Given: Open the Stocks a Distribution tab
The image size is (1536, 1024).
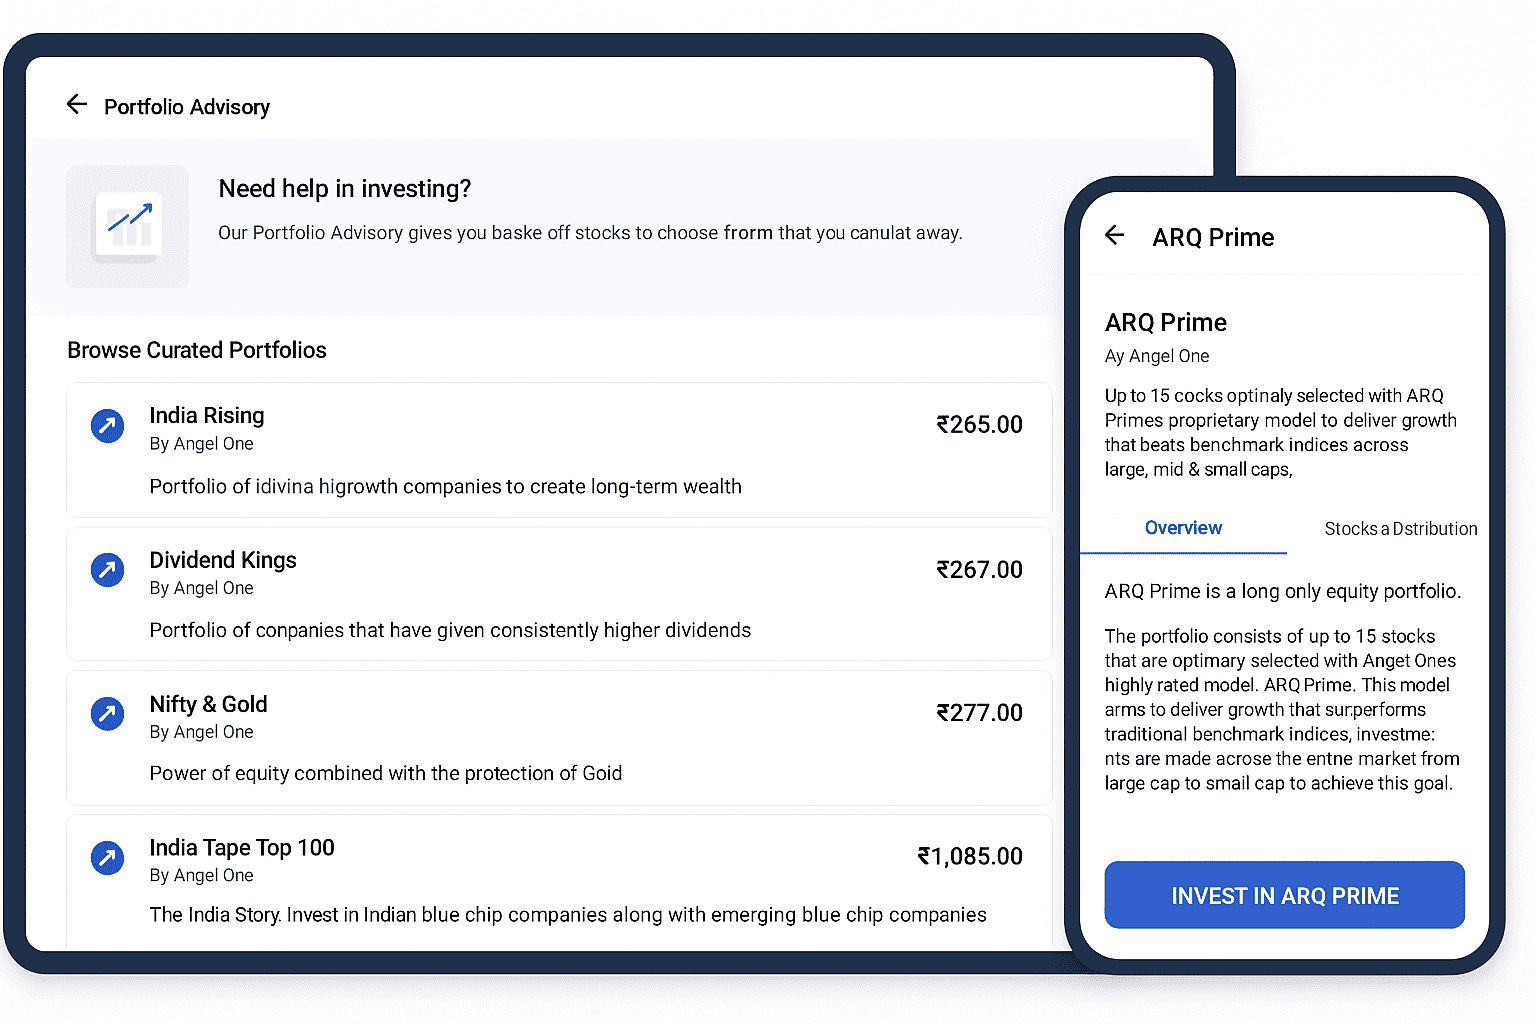Looking at the screenshot, I should tap(1399, 528).
